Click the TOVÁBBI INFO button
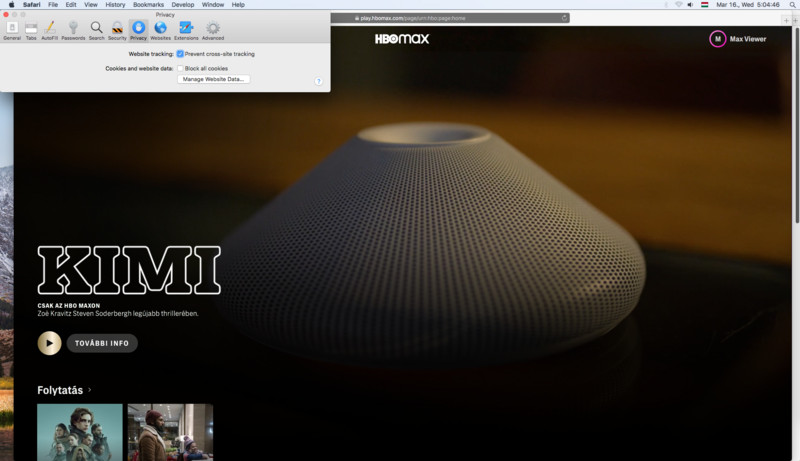800x461 pixels. [x=102, y=343]
